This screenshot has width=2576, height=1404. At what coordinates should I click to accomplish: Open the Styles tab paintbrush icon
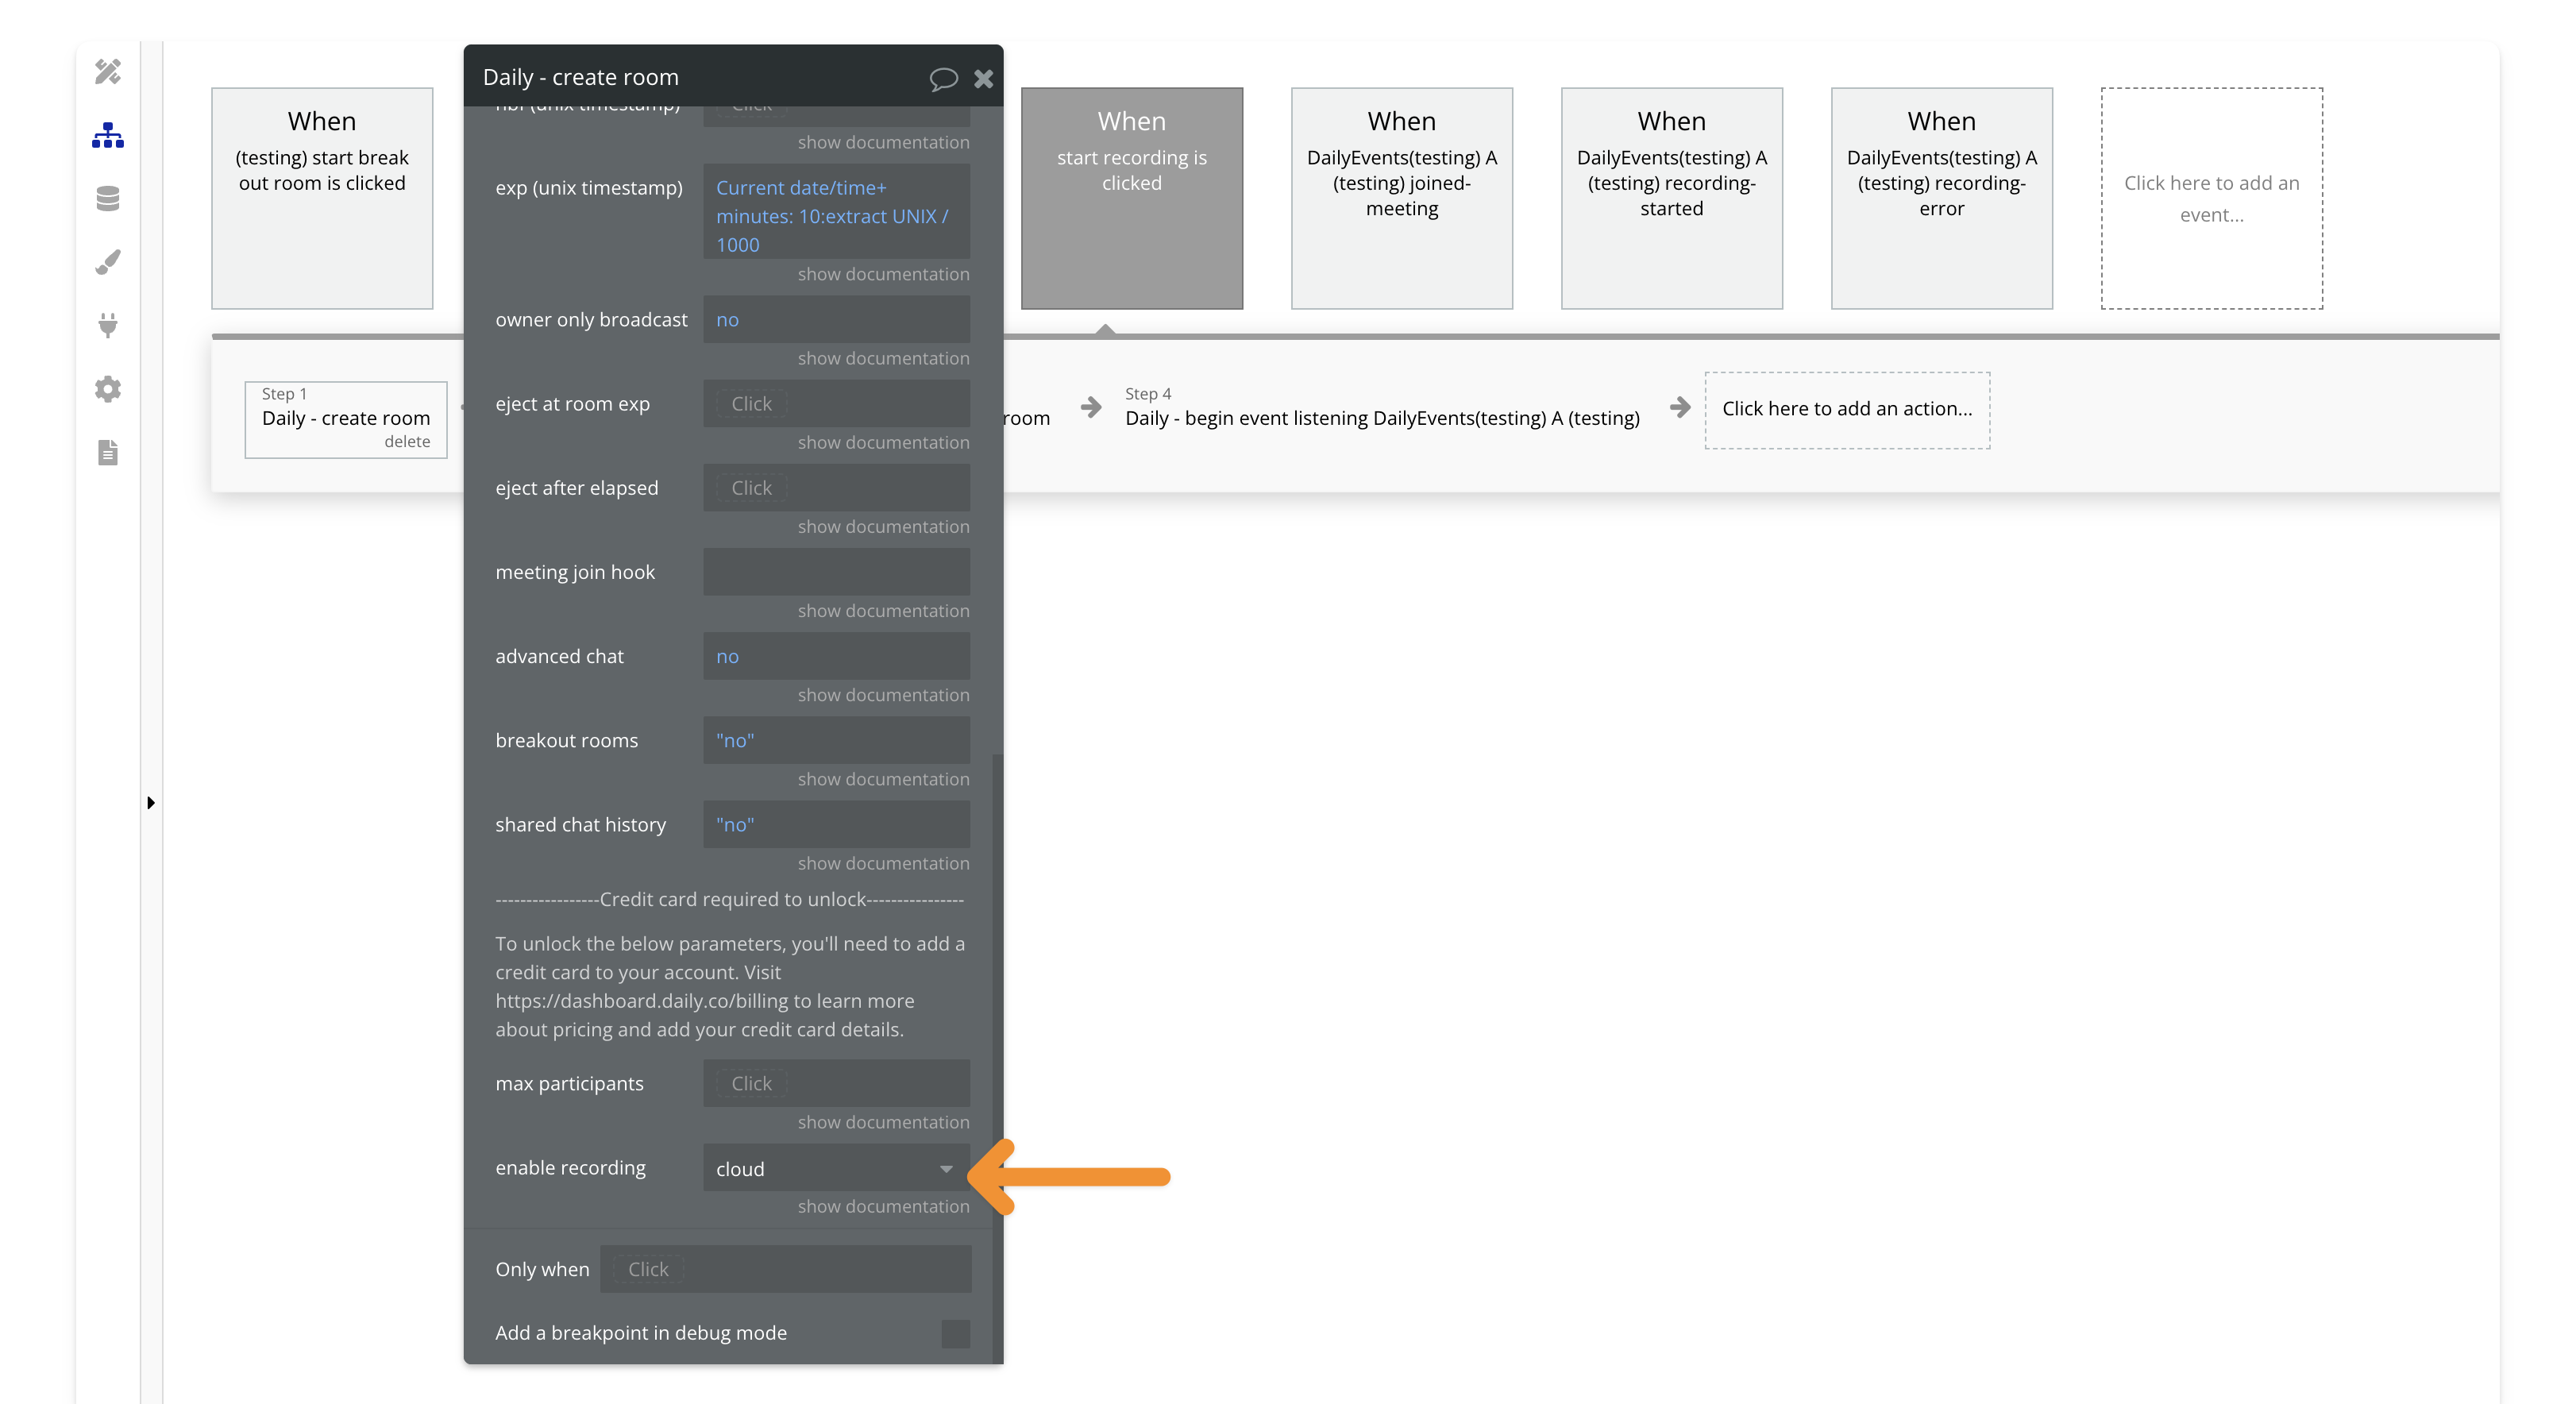[108, 262]
